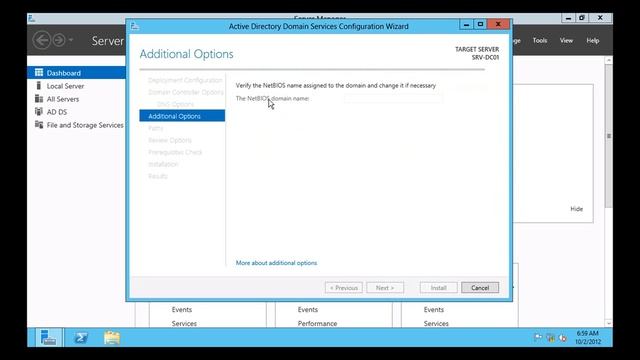Click Performance in the middle dashboard tile

click(317, 323)
